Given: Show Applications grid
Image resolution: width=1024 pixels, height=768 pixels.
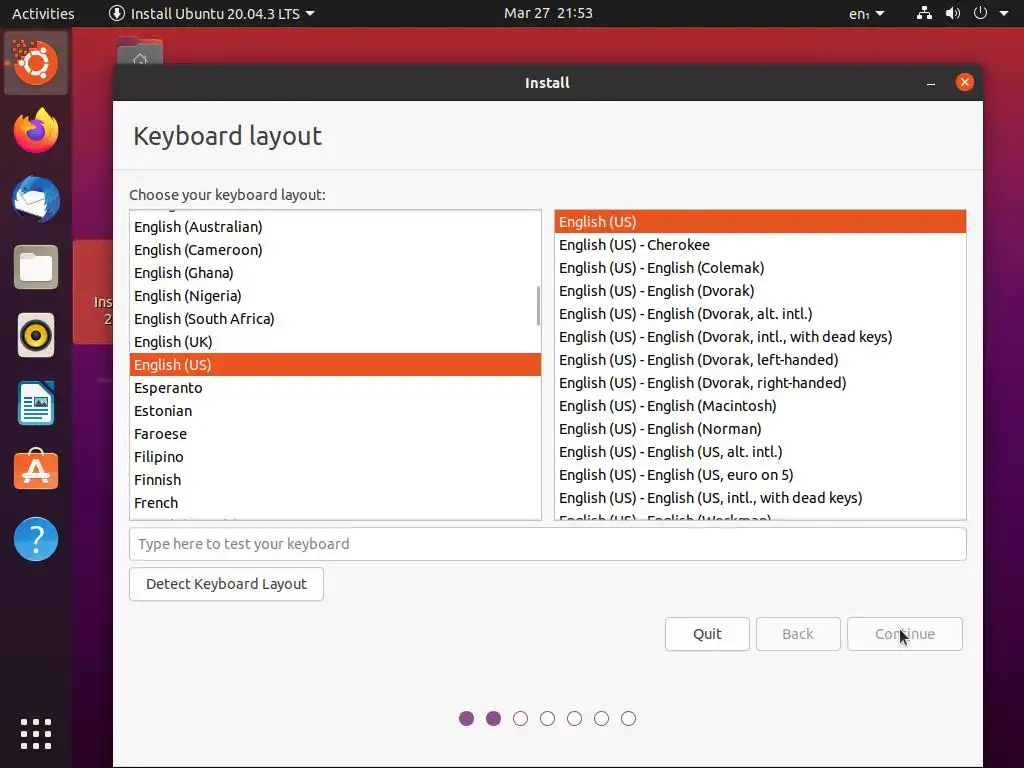Looking at the screenshot, I should tap(36, 734).
